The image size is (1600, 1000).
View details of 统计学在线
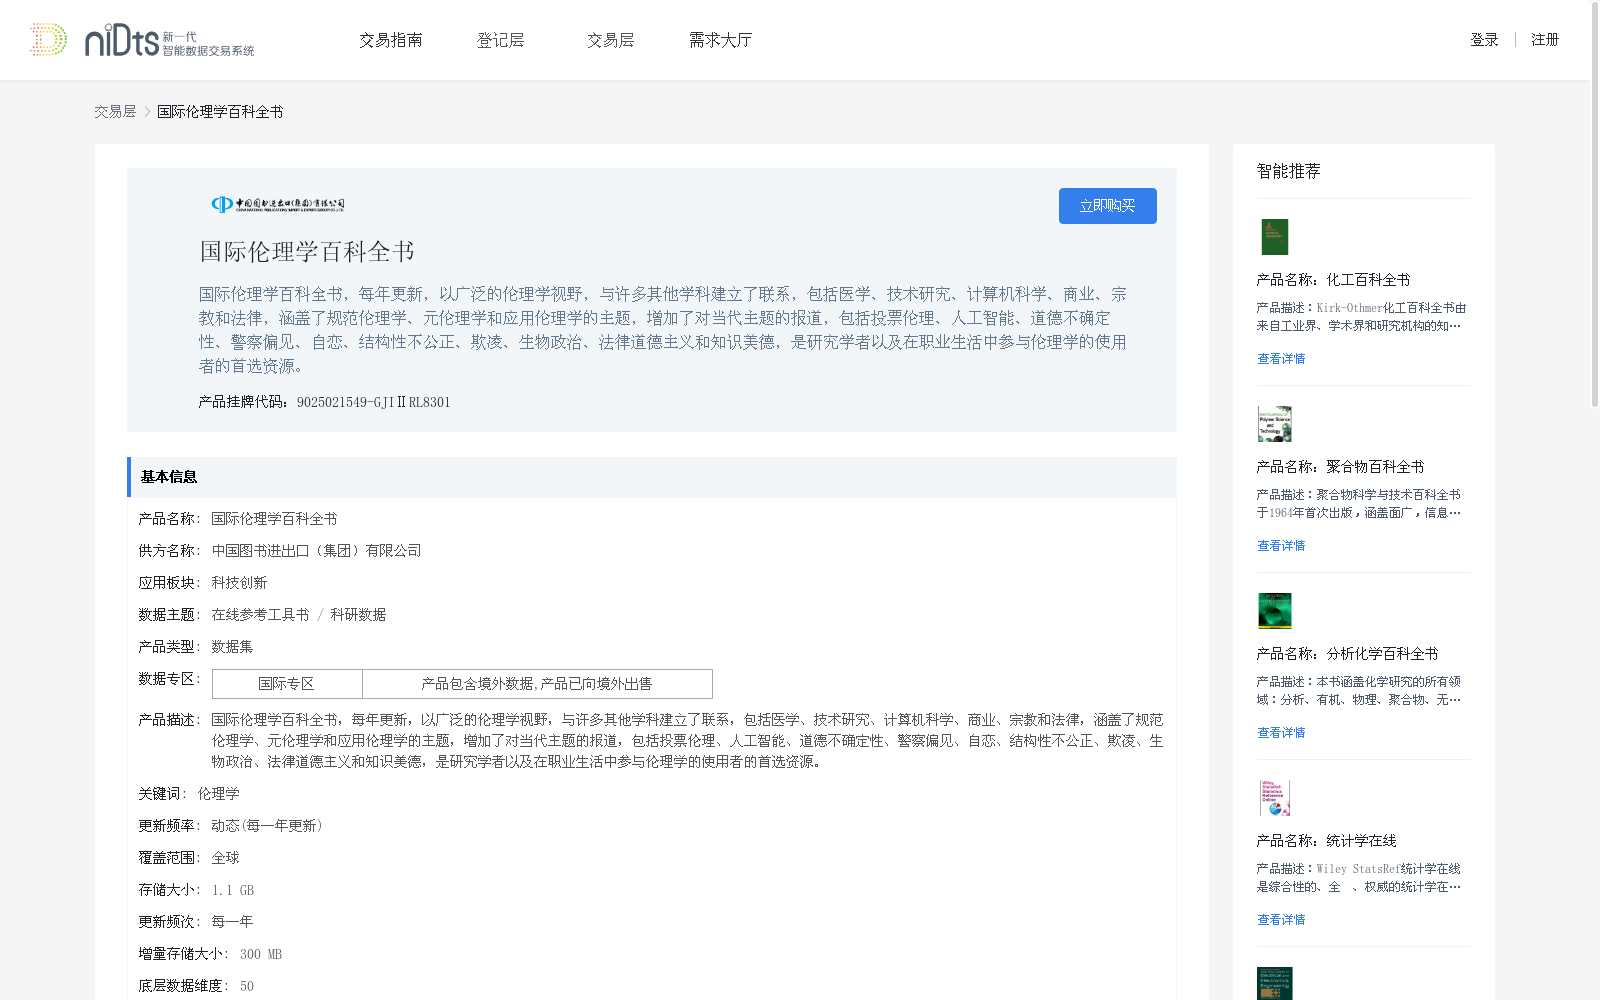(1281, 920)
